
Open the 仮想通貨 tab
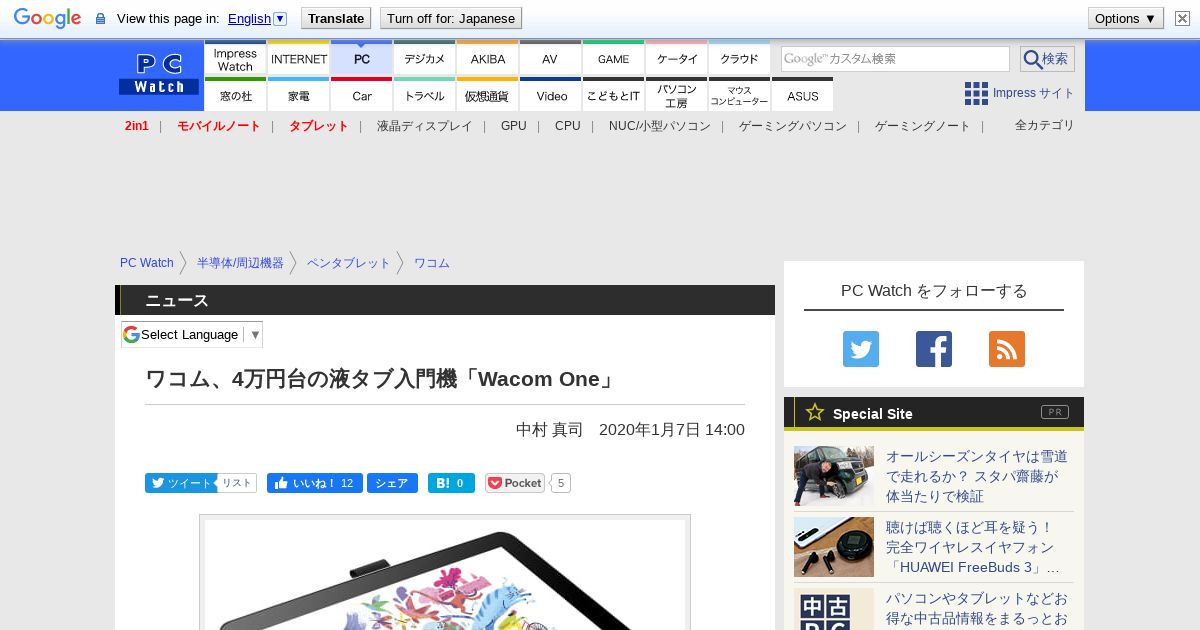488,95
